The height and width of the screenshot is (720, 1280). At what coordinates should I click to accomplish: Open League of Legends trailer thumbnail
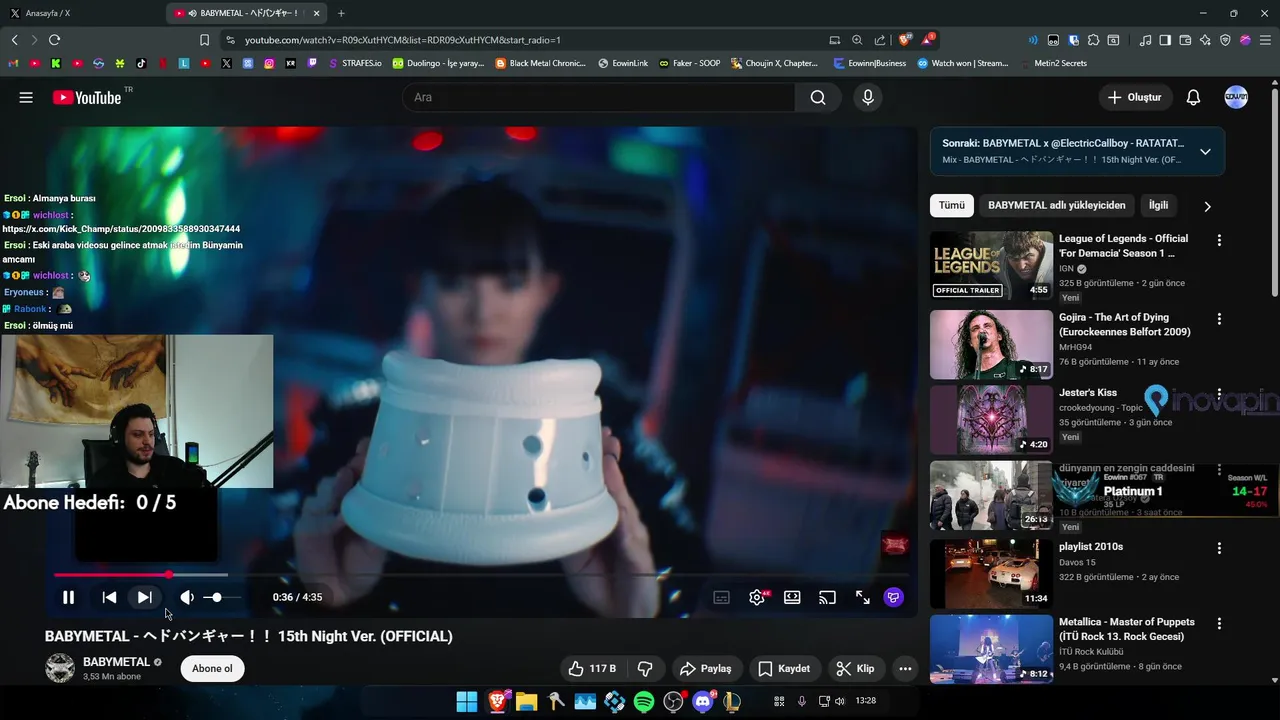coord(991,266)
